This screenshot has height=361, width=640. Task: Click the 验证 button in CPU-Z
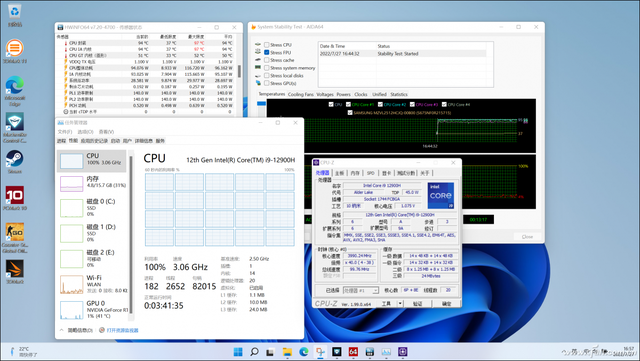[418, 303]
